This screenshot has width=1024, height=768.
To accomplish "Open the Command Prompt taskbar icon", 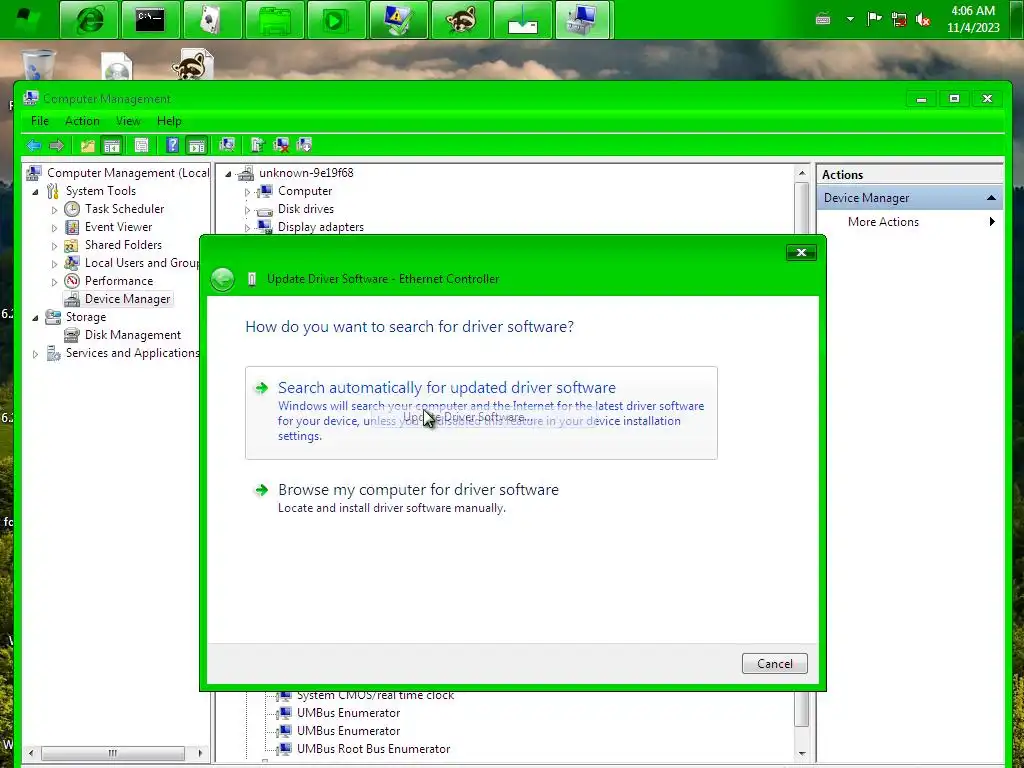I will point(150,20).
